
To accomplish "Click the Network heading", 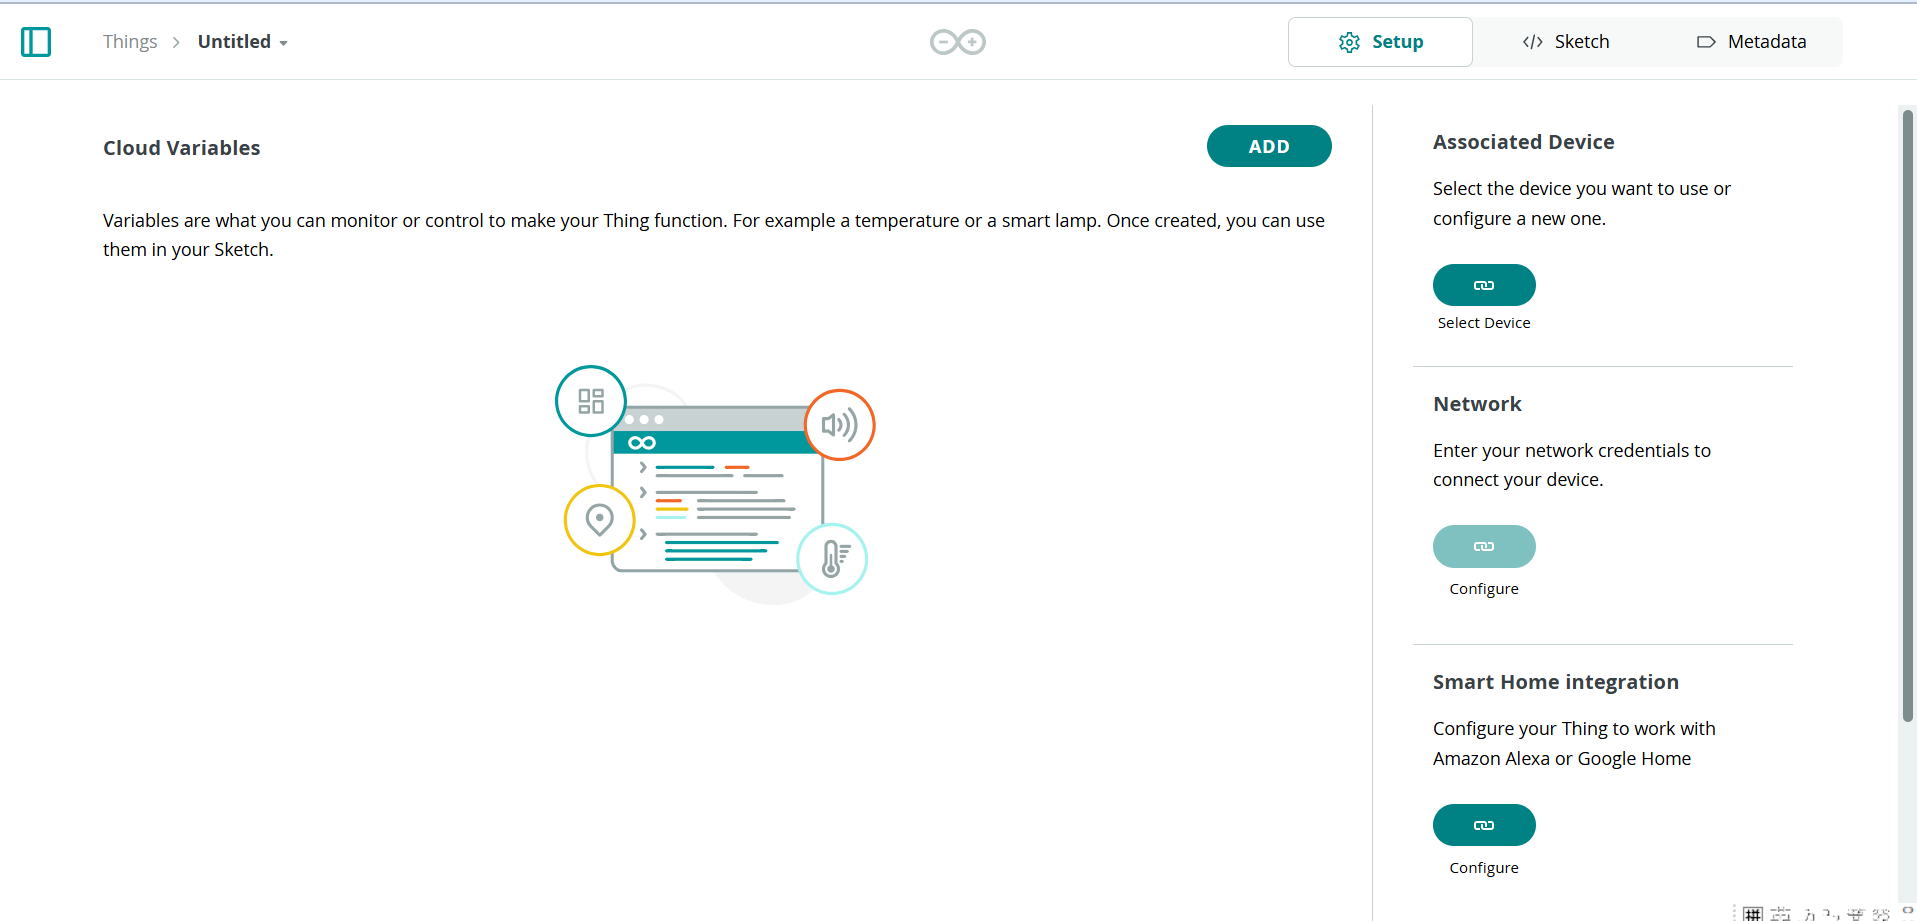I will click(x=1477, y=404).
